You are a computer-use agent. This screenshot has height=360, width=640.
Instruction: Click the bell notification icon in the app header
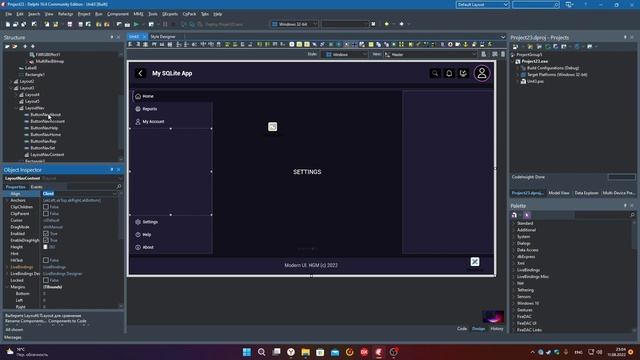[449, 73]
